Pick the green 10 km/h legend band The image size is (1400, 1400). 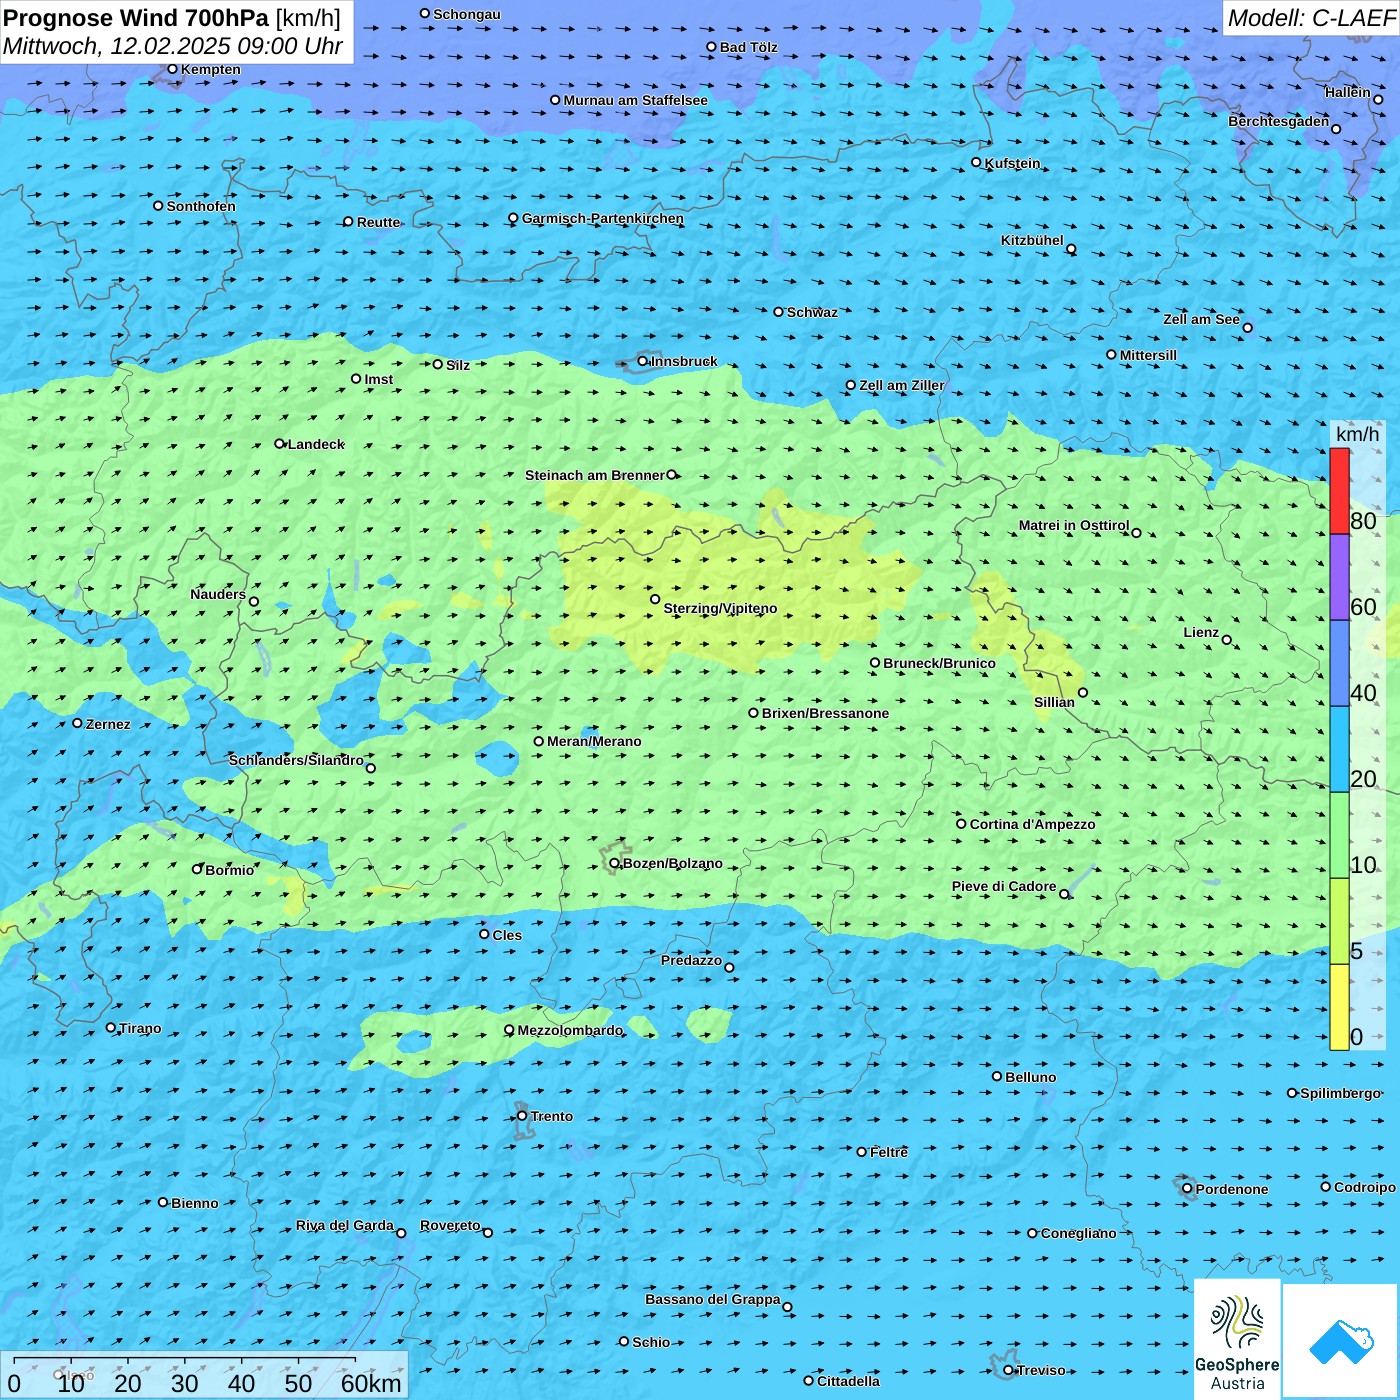(1339, 835)
